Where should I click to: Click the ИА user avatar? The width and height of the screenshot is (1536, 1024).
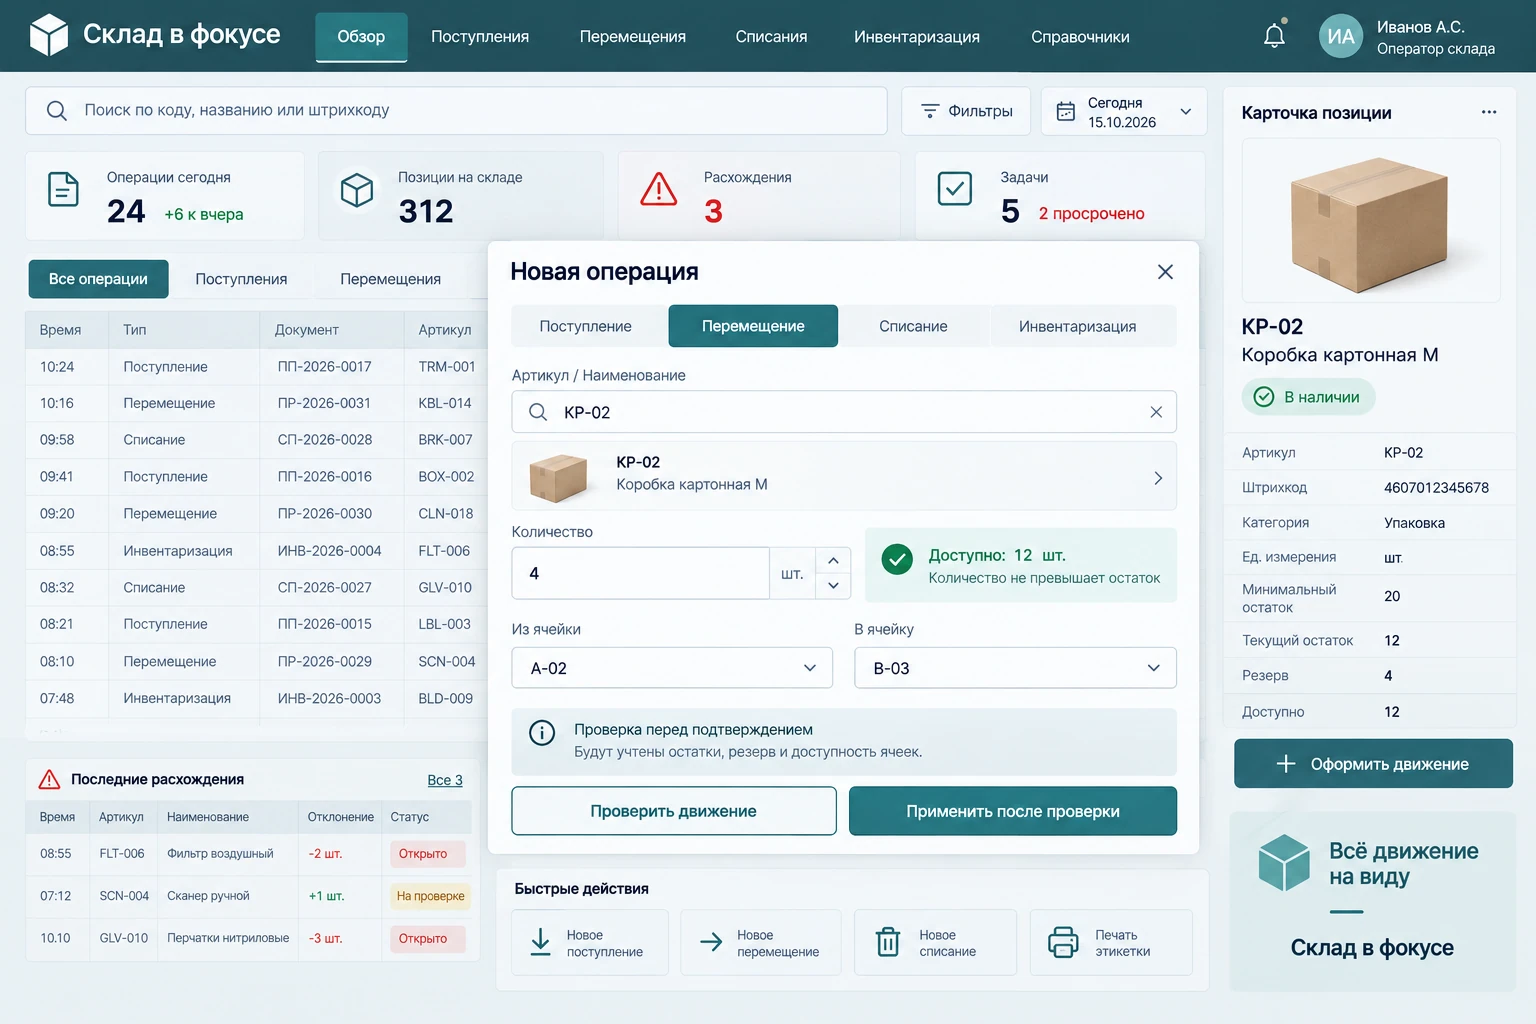pyautogui.click(x=1340, y=37)
